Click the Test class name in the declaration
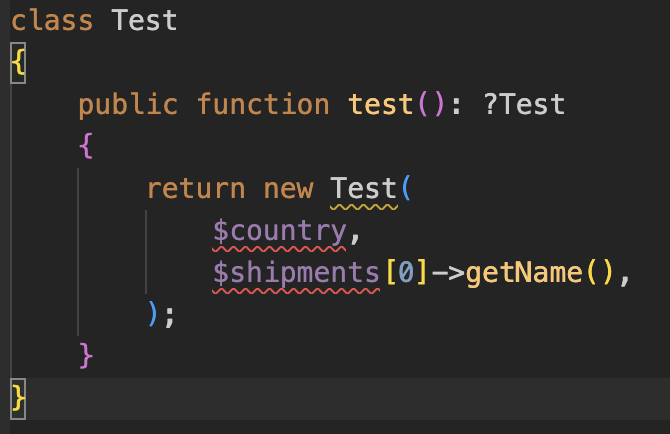Screen dimensions: 670x434 click(144, 20)
